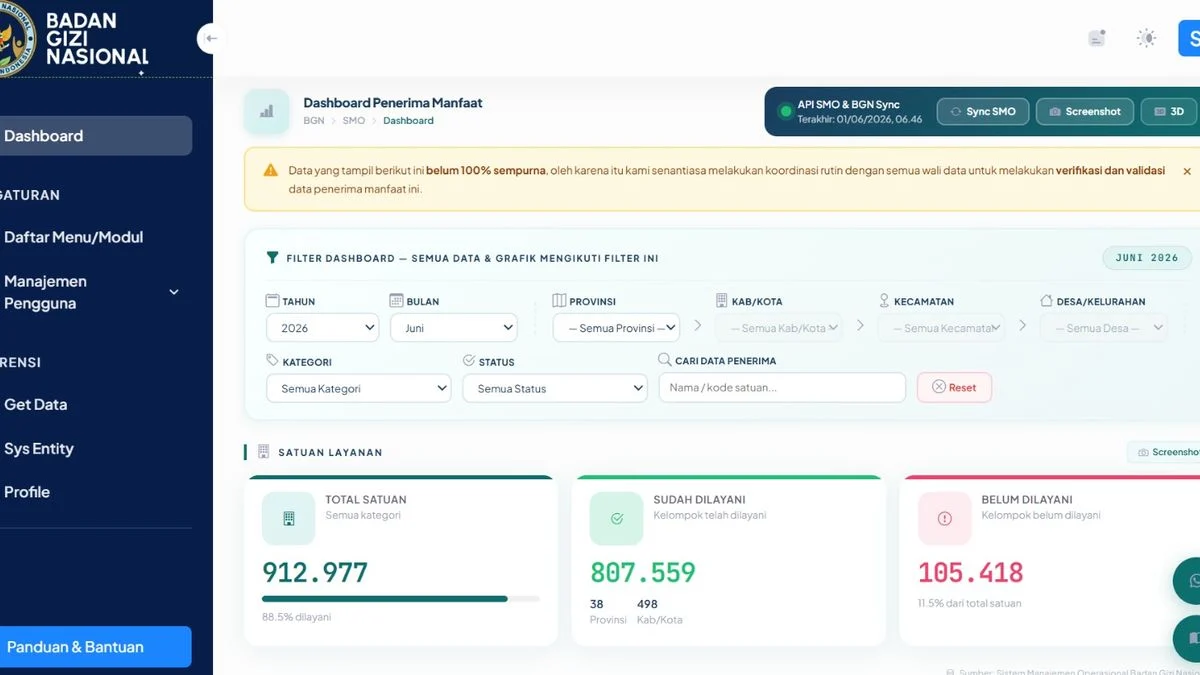This screenshot has width=1200, height=675.
Task: Click the tag icon beside Kategori
Action: pos(272,360)
